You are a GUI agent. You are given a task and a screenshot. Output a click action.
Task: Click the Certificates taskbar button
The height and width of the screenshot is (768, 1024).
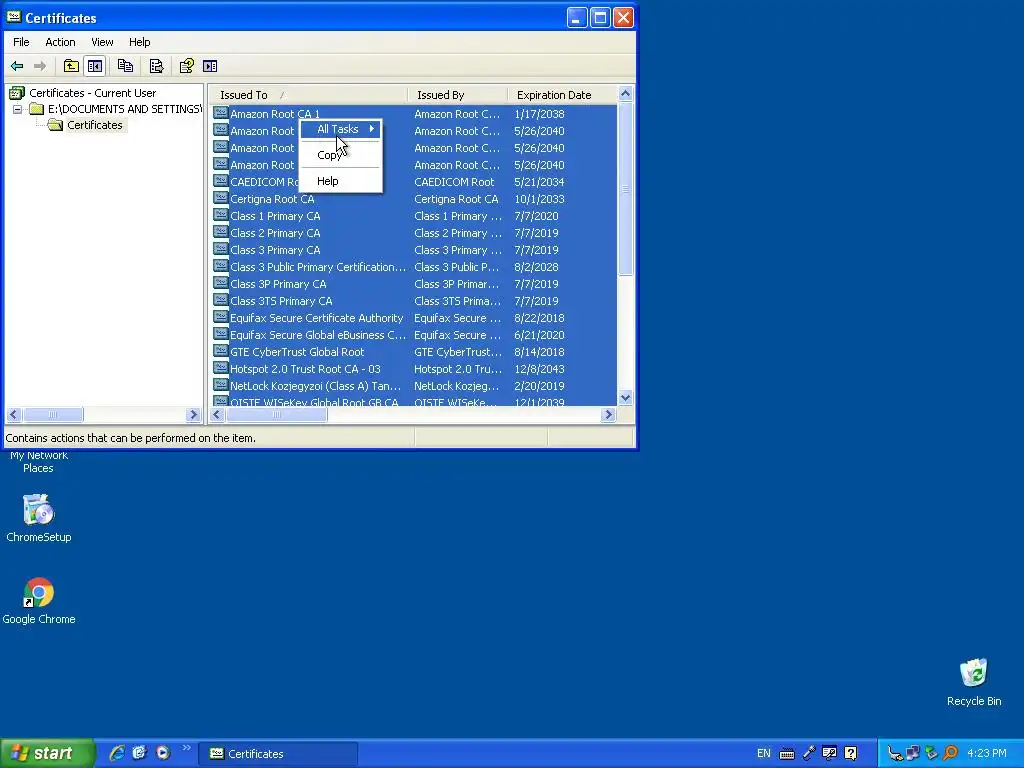pos(278,754)
